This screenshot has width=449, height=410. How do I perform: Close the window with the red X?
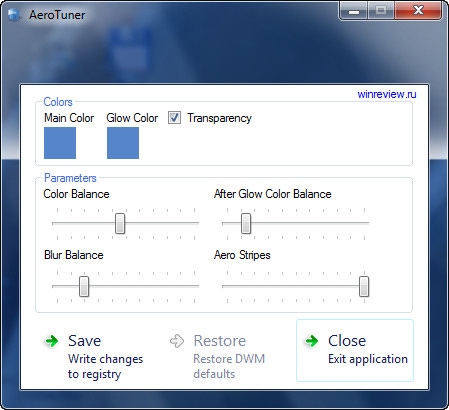pyautogui.click(x=418, y=11)
